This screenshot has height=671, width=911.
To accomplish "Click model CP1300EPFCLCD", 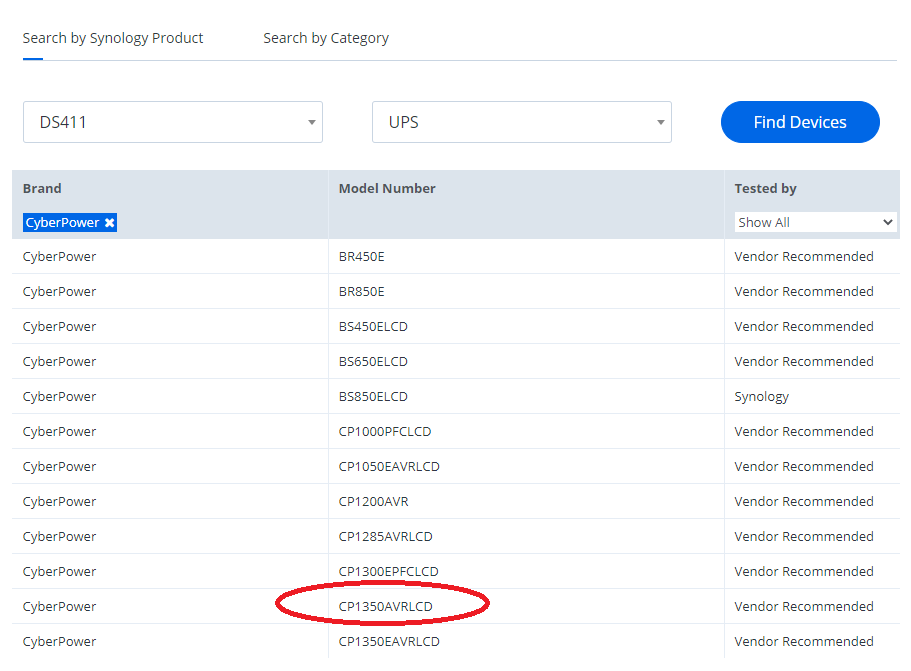I will pyautogui.click(x=388, y=571).
